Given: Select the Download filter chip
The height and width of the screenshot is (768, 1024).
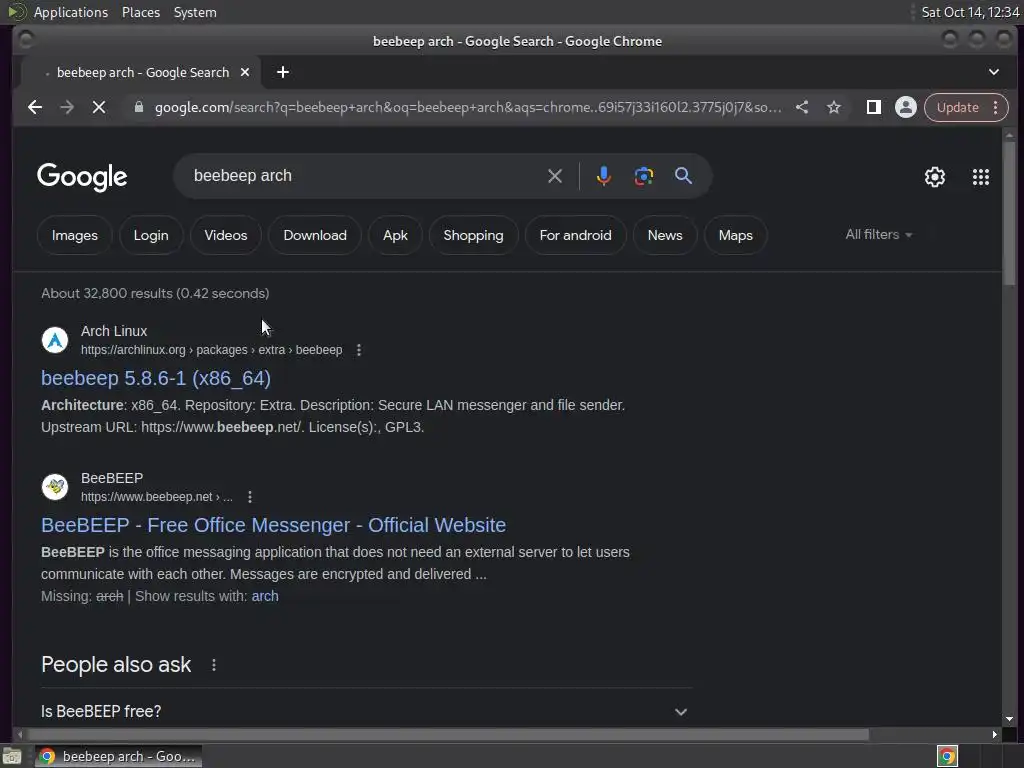Looking at the screenshot, I should pyautogui.click(x=315, y=235).
